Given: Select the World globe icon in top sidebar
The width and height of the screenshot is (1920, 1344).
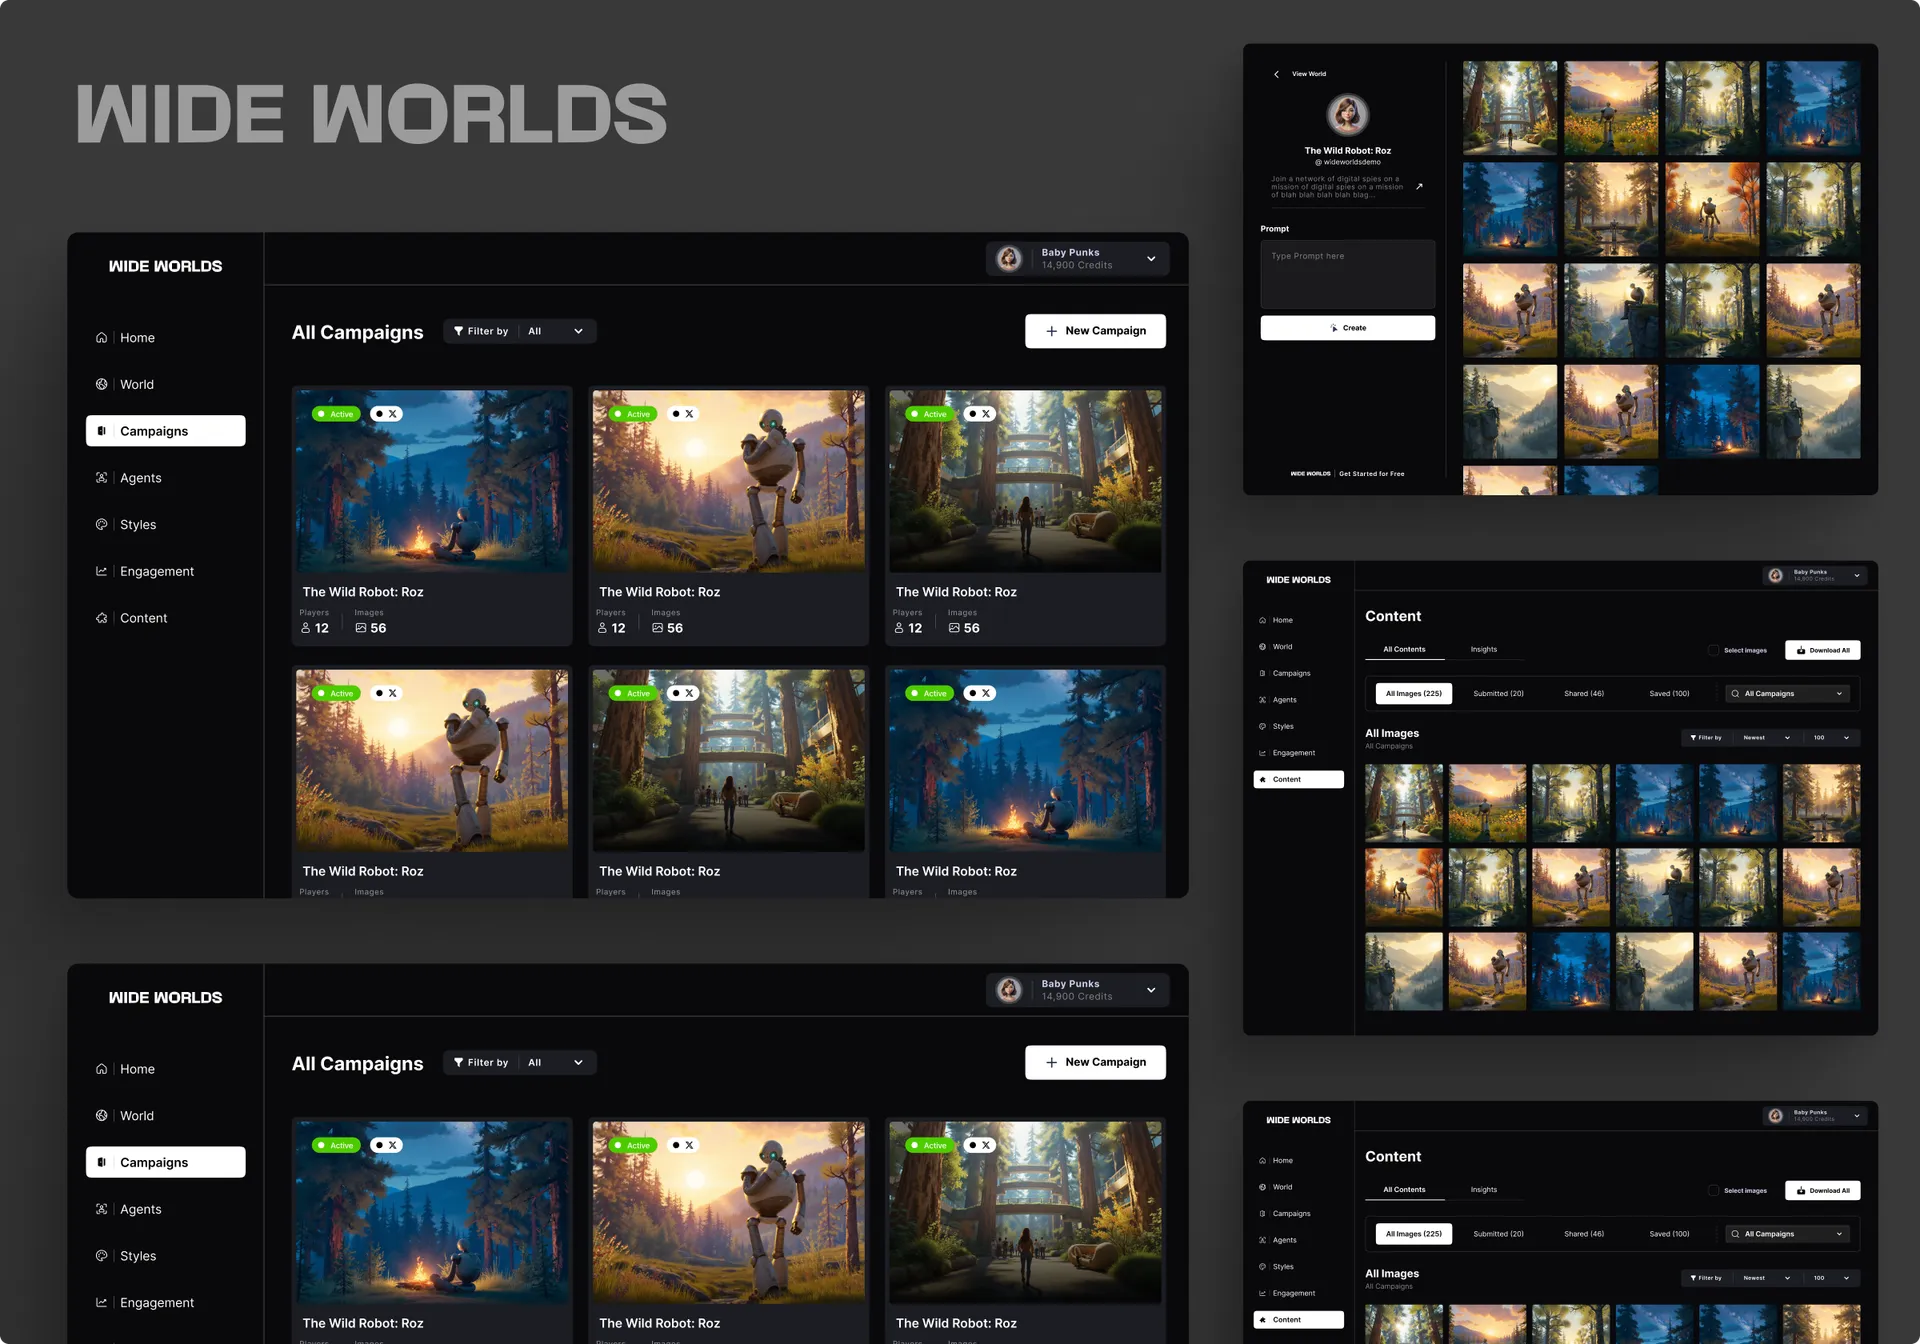Looking at the screenshot, I should point(101,384).
